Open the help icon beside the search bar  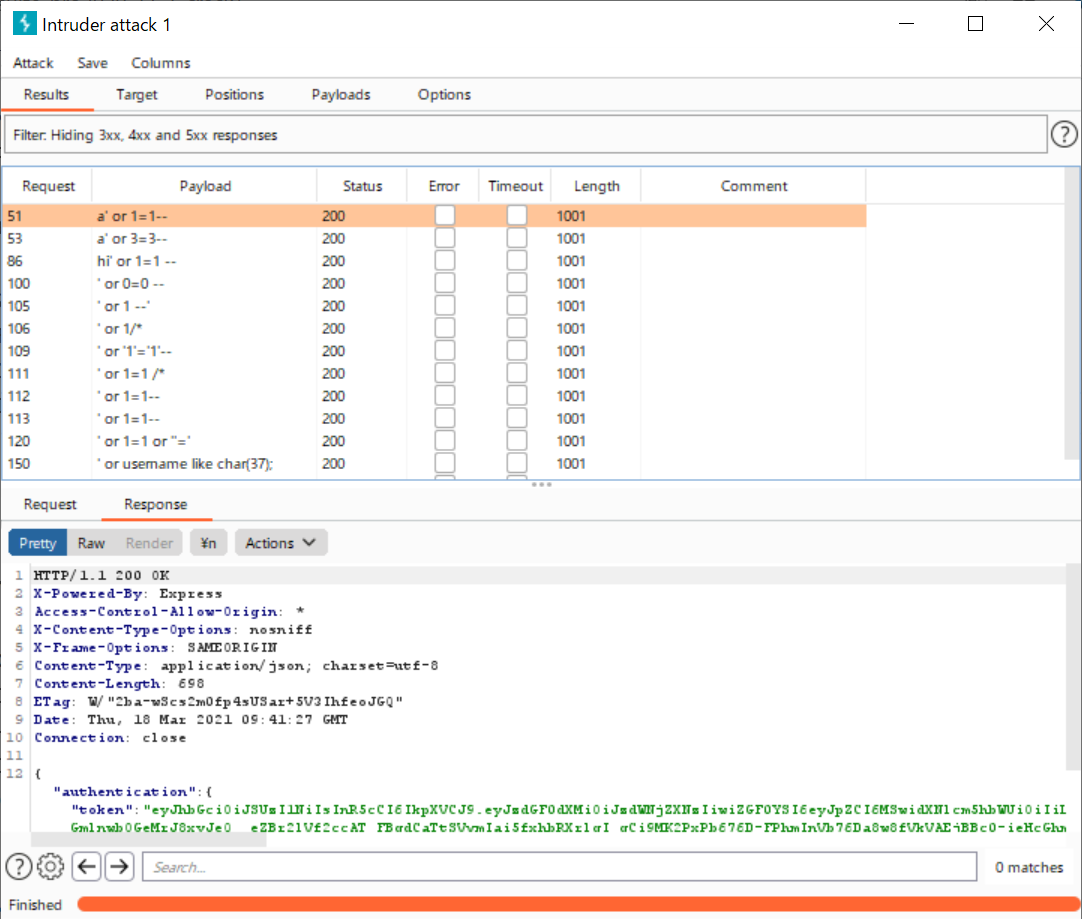[19, 867]
